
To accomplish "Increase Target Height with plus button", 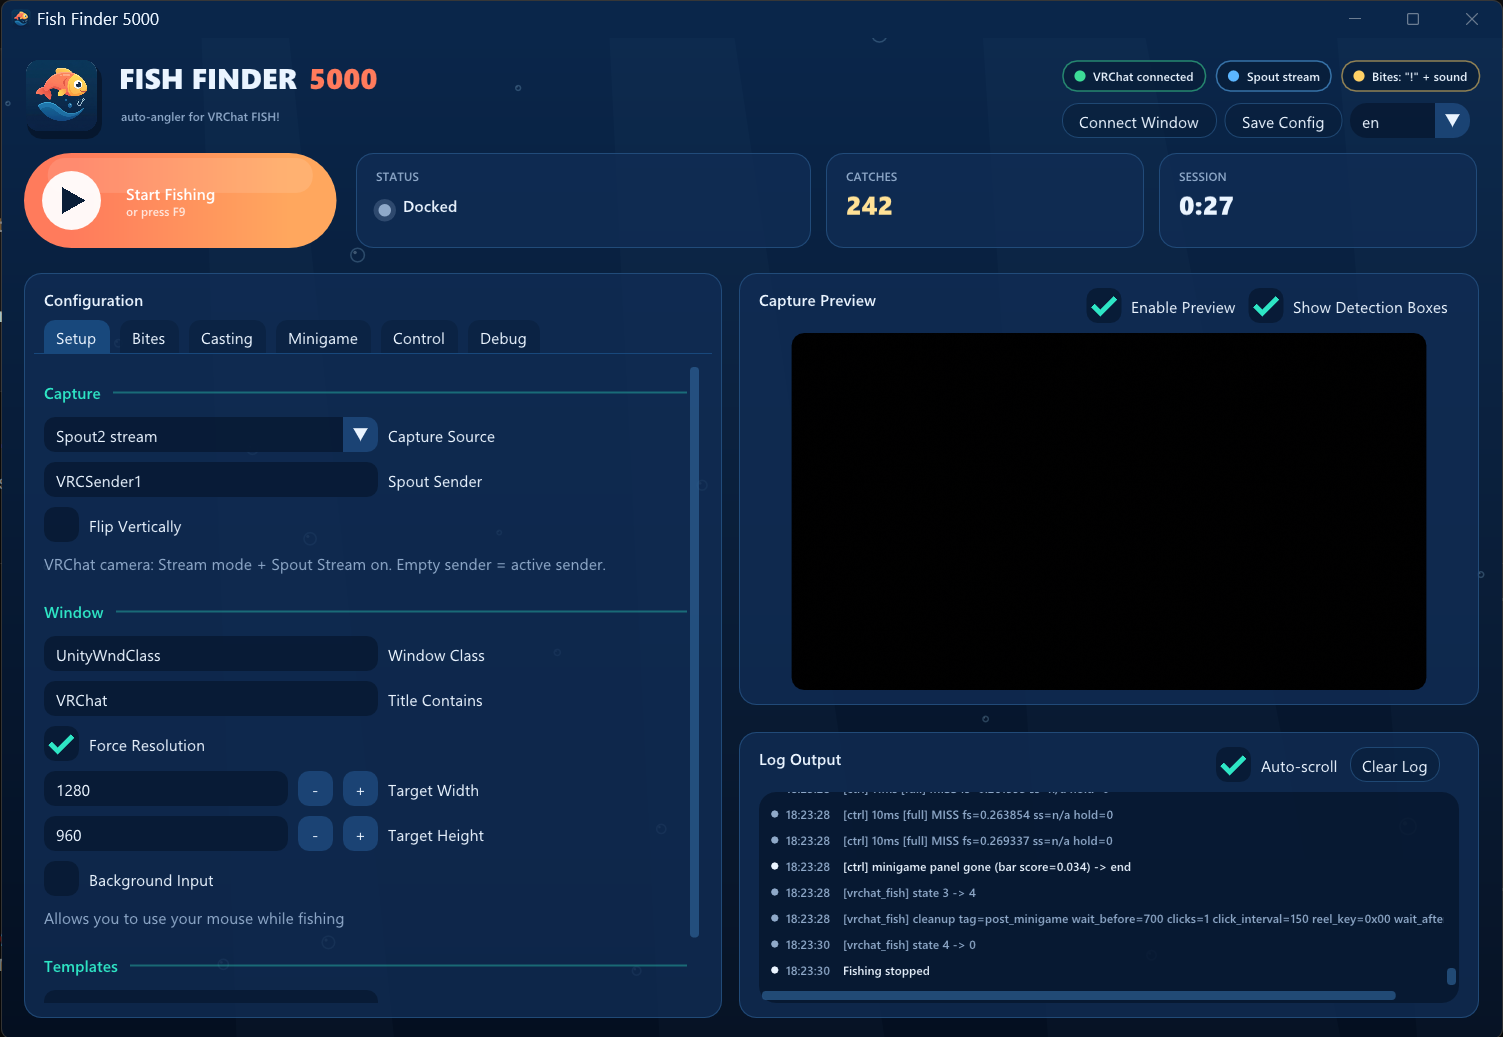I will pyautogui.click(x=360, y=835).
